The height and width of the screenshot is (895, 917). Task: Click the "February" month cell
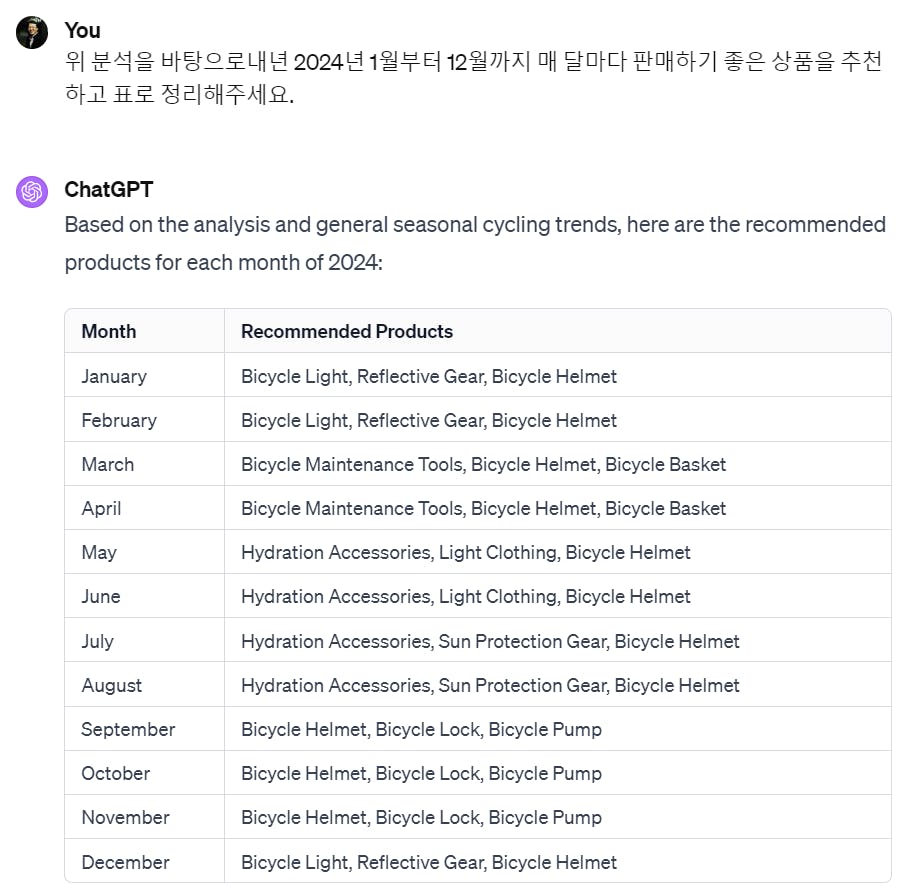(x=119, y=421)
